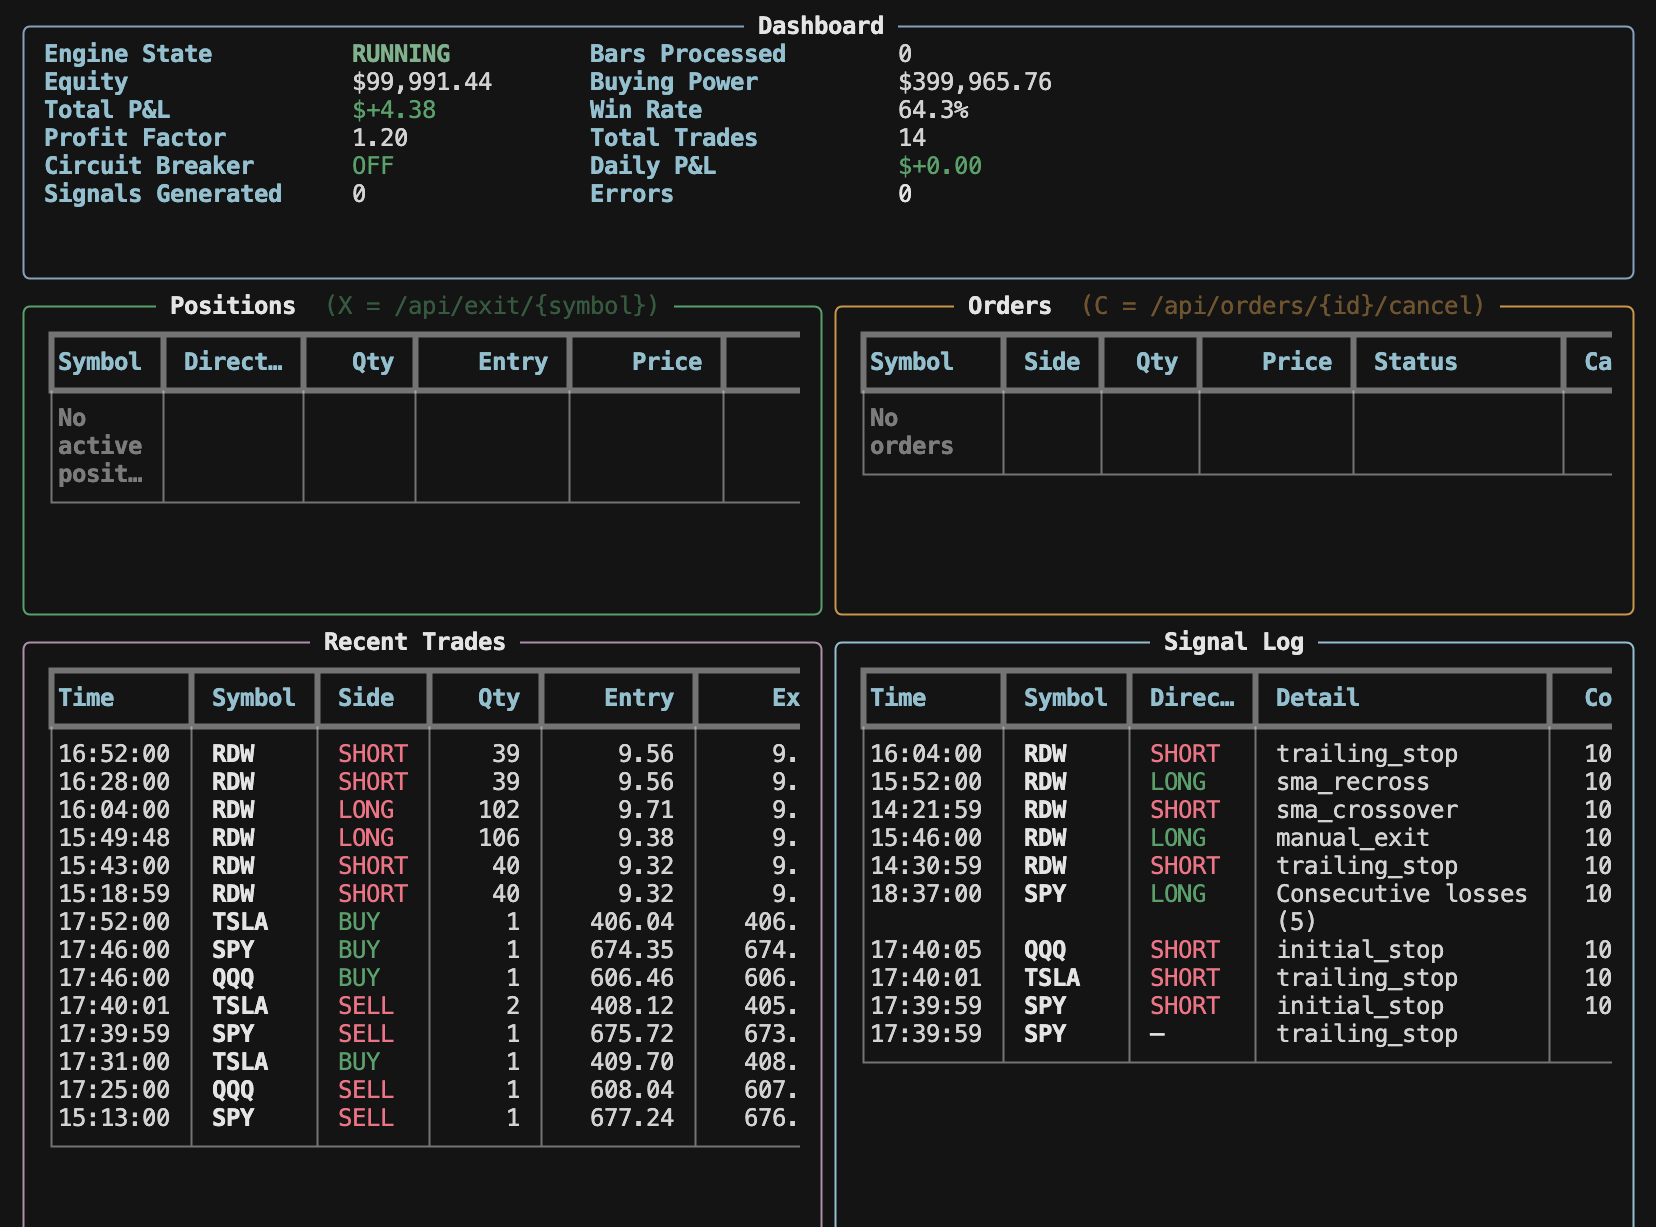Screen dimensions: 1656x1227
Task: Sort Recent Trades by the Time column
Action: 87,697
